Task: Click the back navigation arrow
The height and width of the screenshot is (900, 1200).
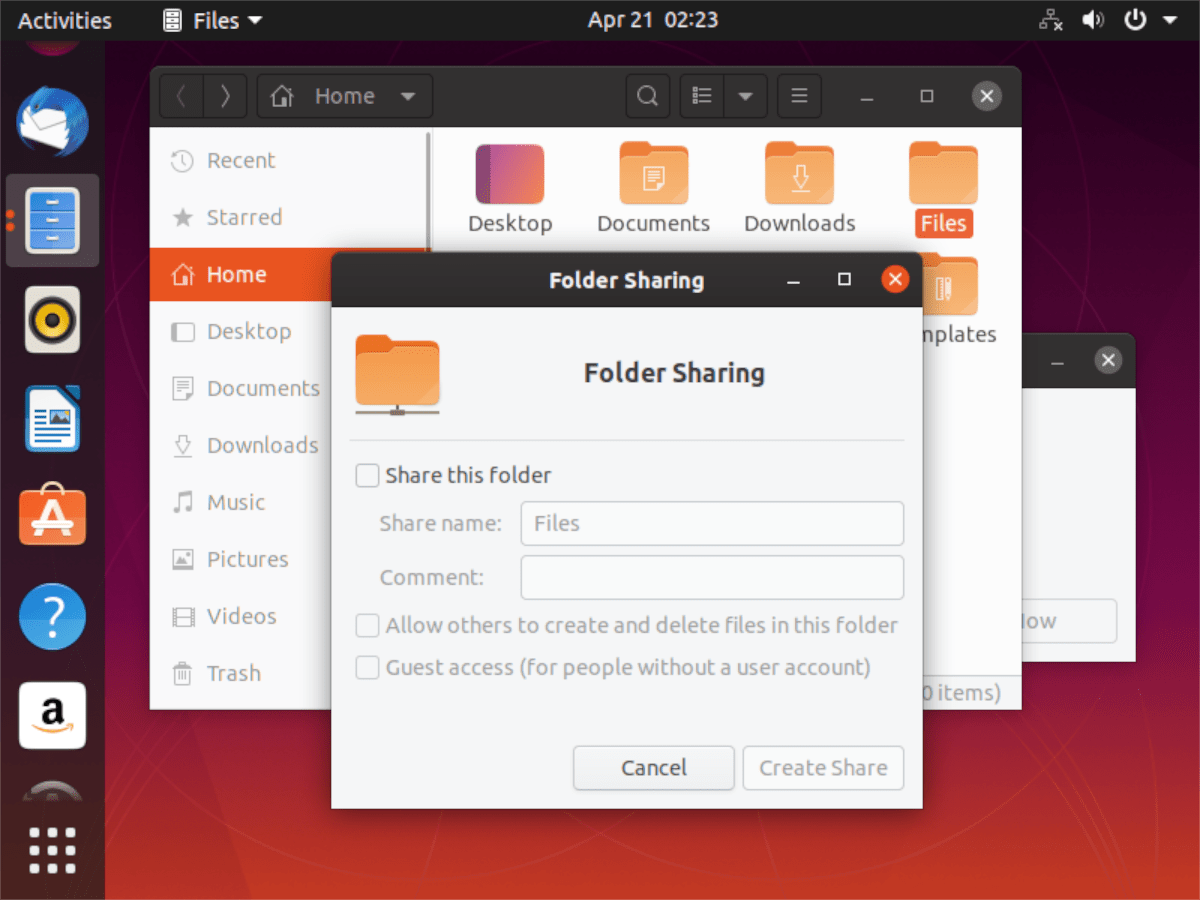Action: tap(181, 96)
